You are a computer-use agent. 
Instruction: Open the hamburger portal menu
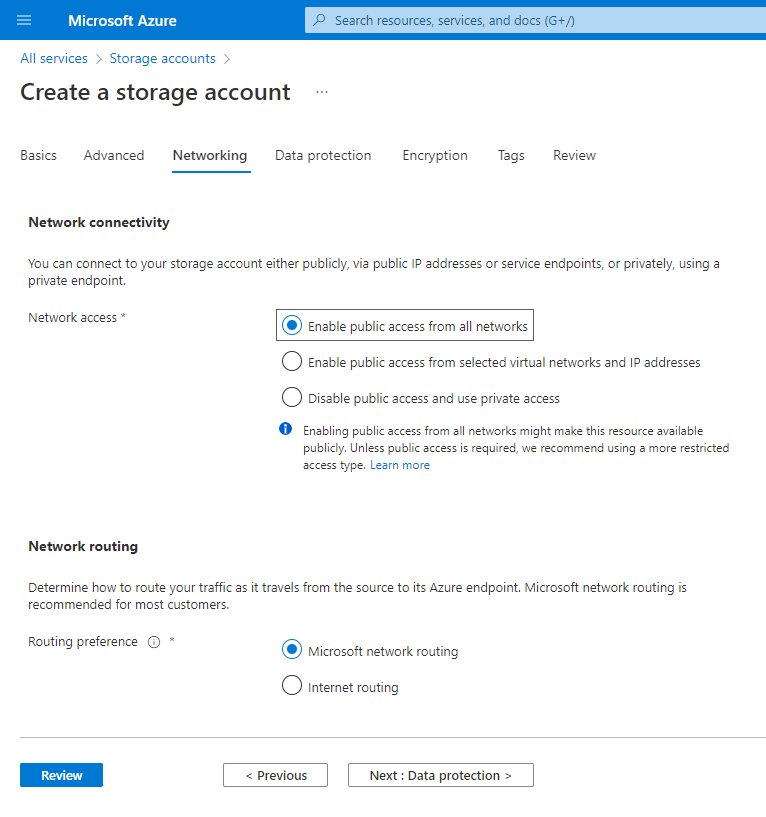tap(24, 20)
